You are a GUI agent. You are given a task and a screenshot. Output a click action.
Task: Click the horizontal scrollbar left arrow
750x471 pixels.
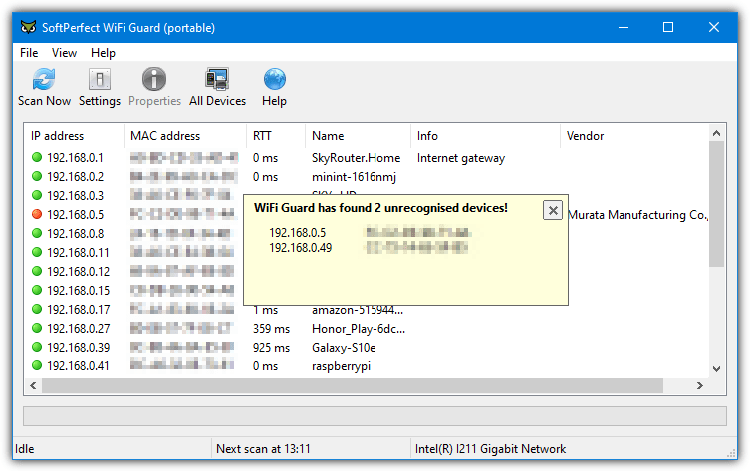click(x=33, y=385)
